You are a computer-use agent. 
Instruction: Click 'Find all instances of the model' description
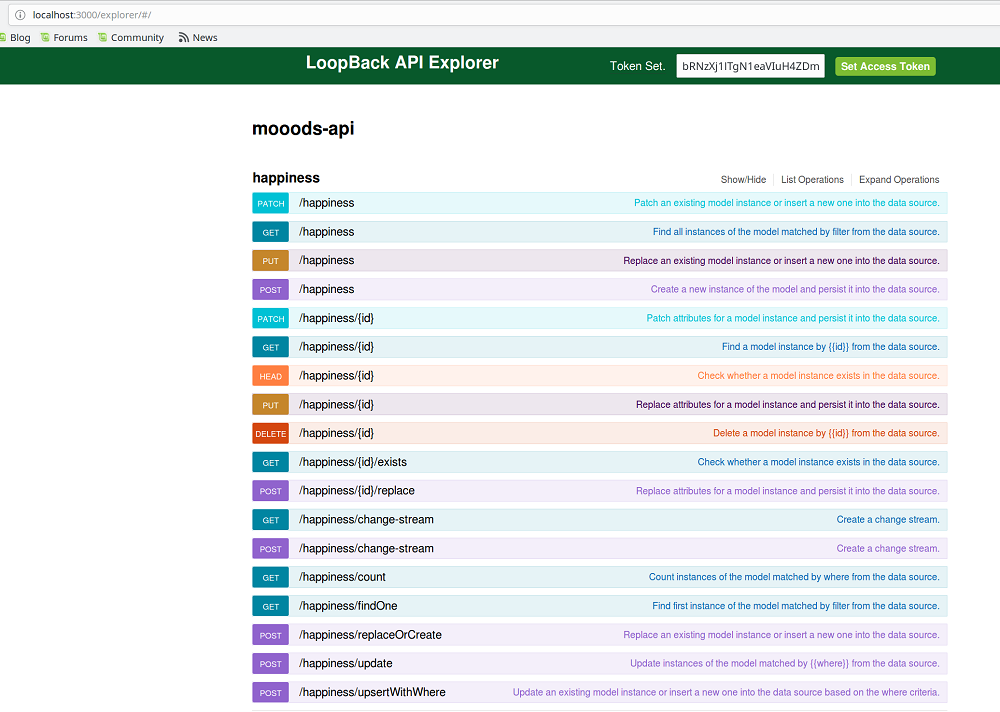(796, 232)
